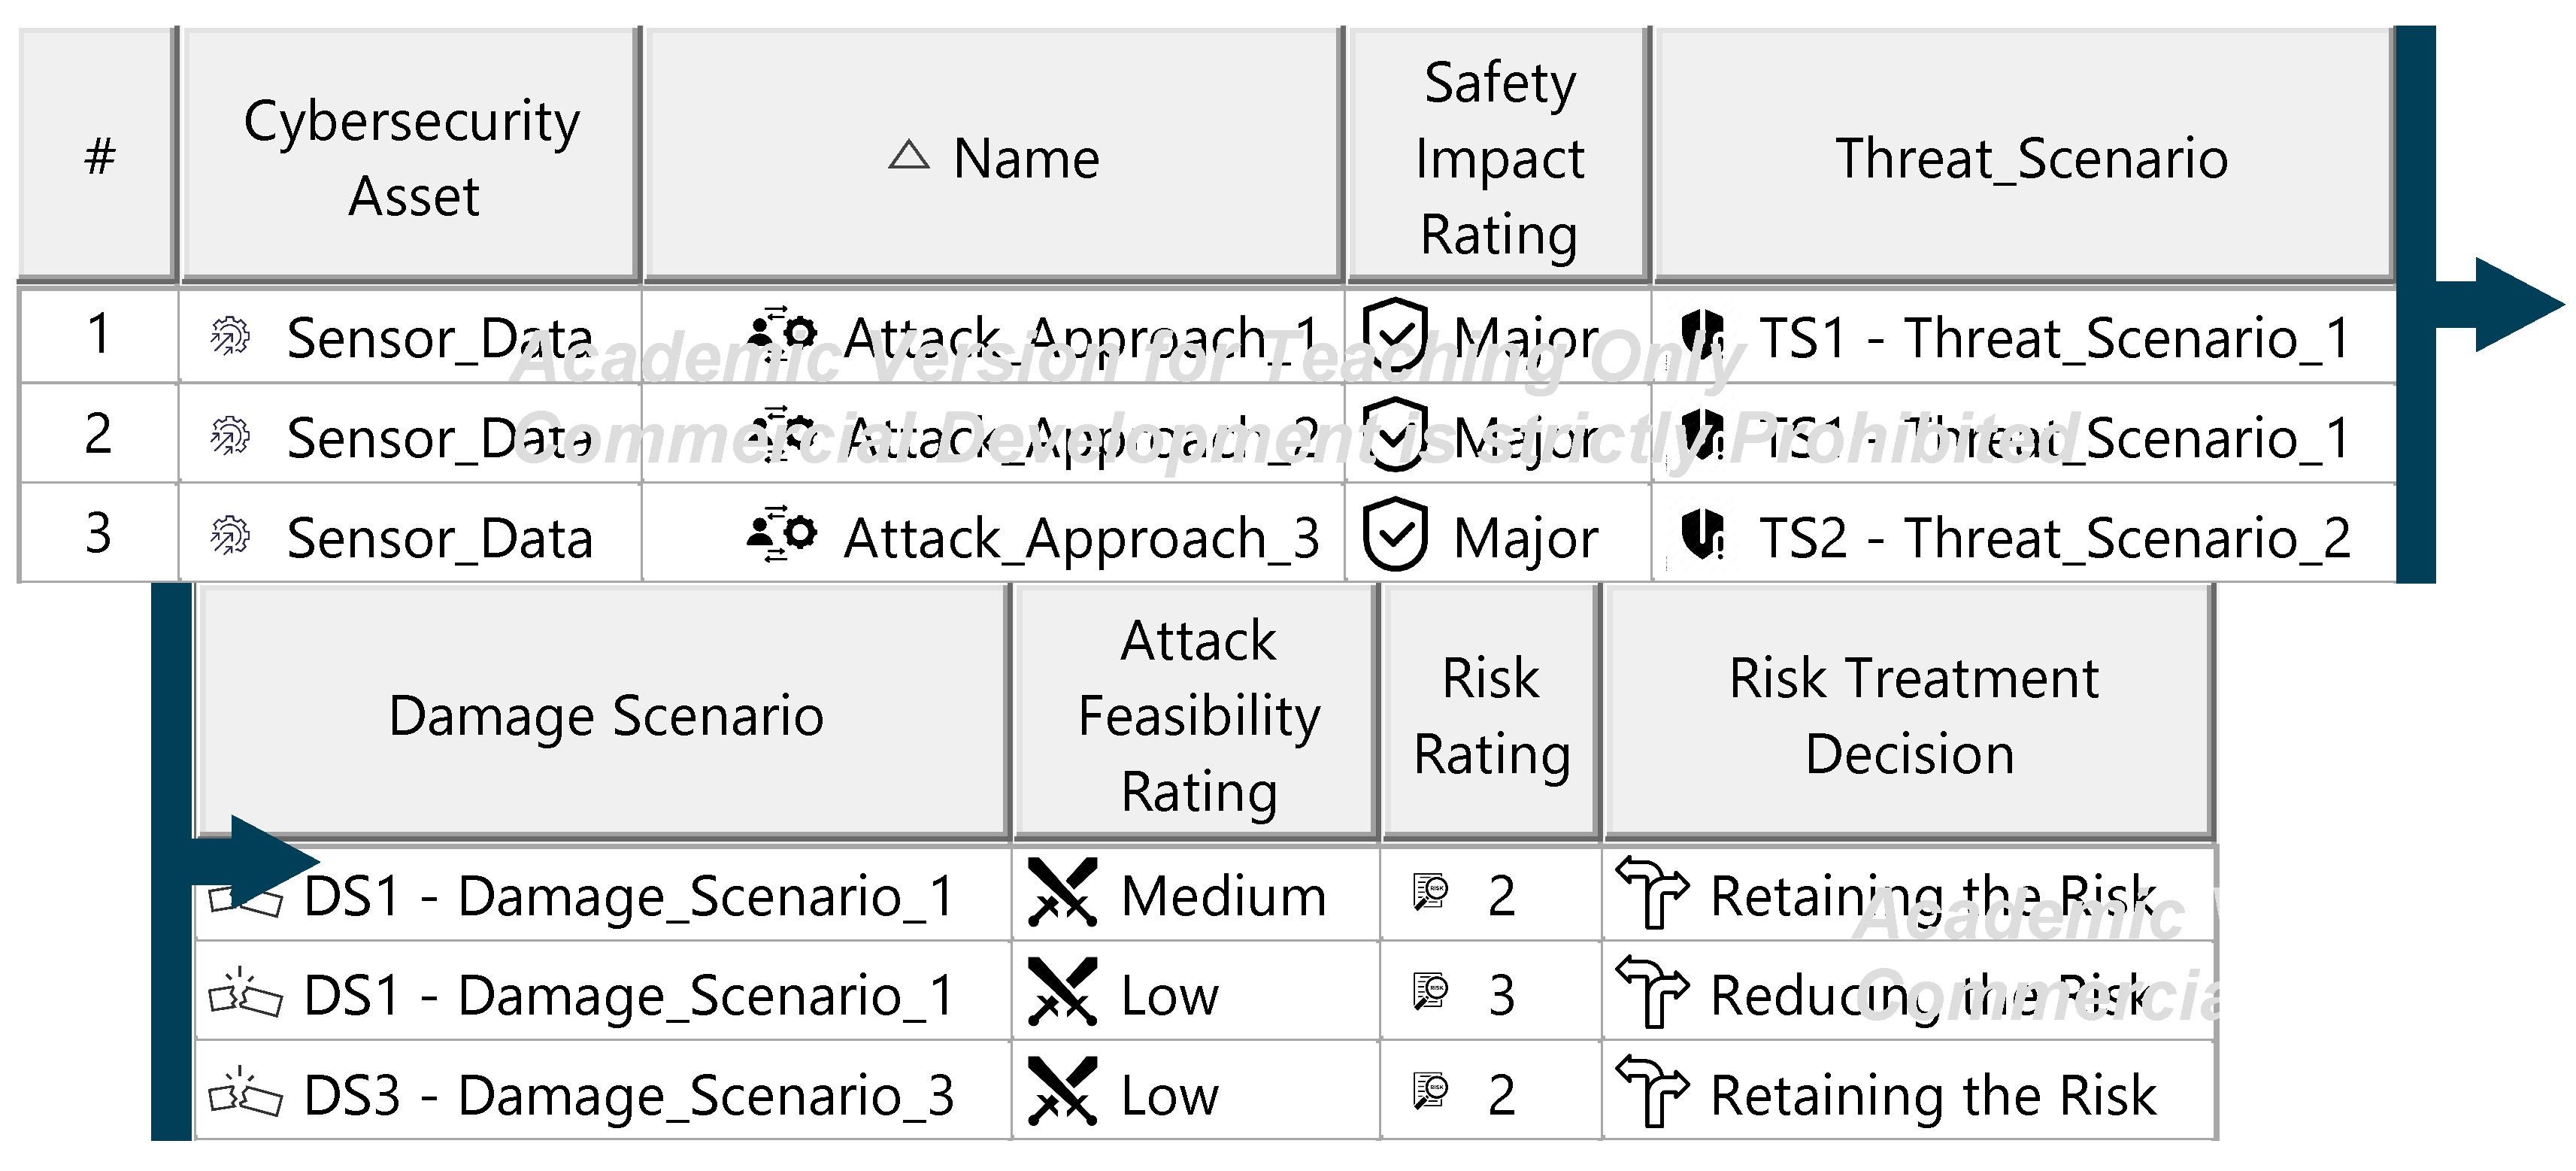Click the shield checkmark icon in row 3
This screenshot has height=1171, width=2576.
[1394, 535]
